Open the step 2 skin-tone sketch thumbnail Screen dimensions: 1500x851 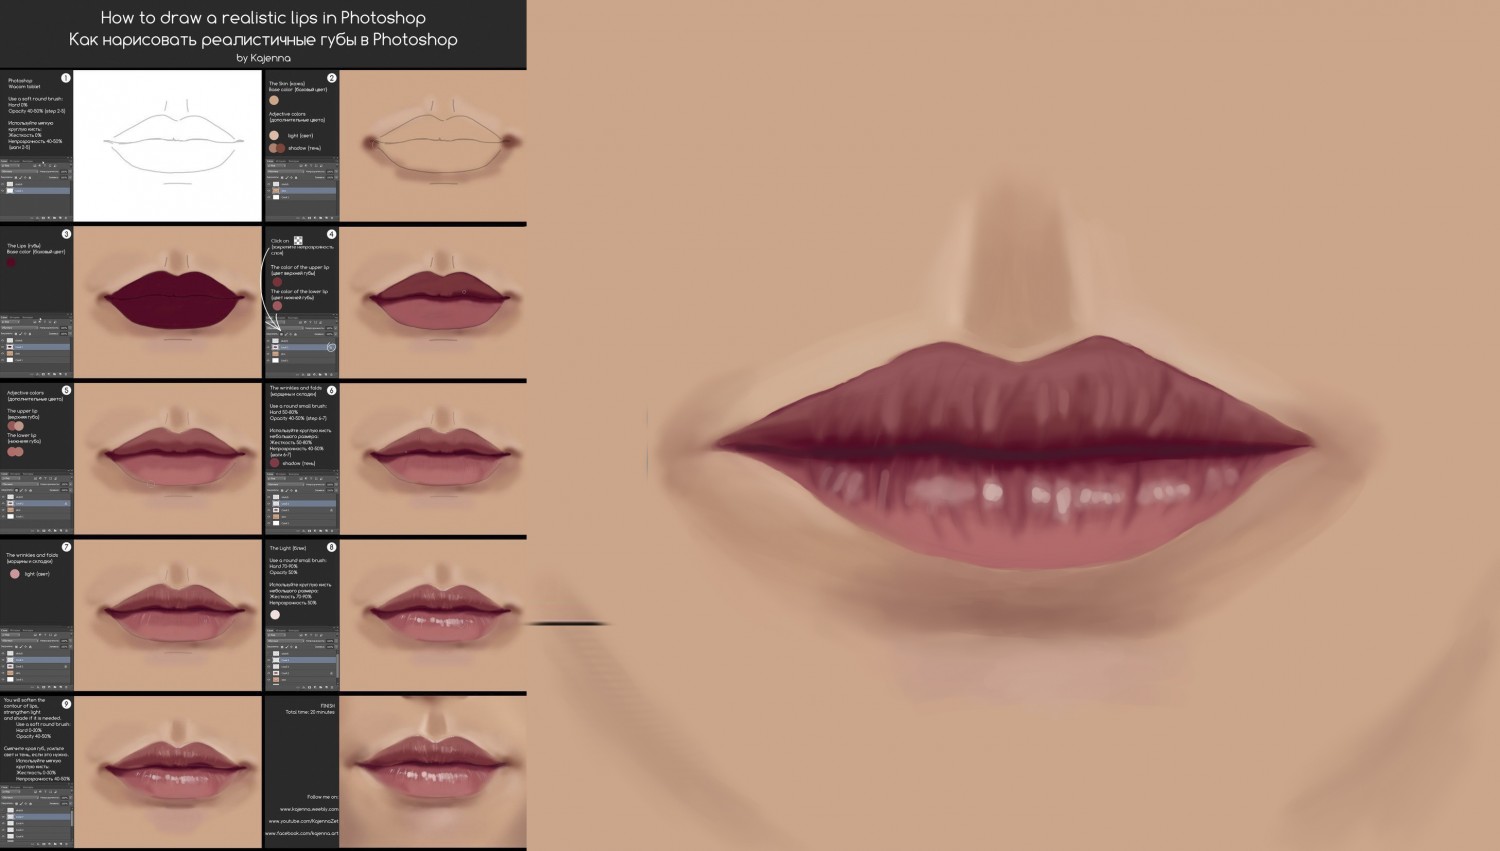pos(433,146)
